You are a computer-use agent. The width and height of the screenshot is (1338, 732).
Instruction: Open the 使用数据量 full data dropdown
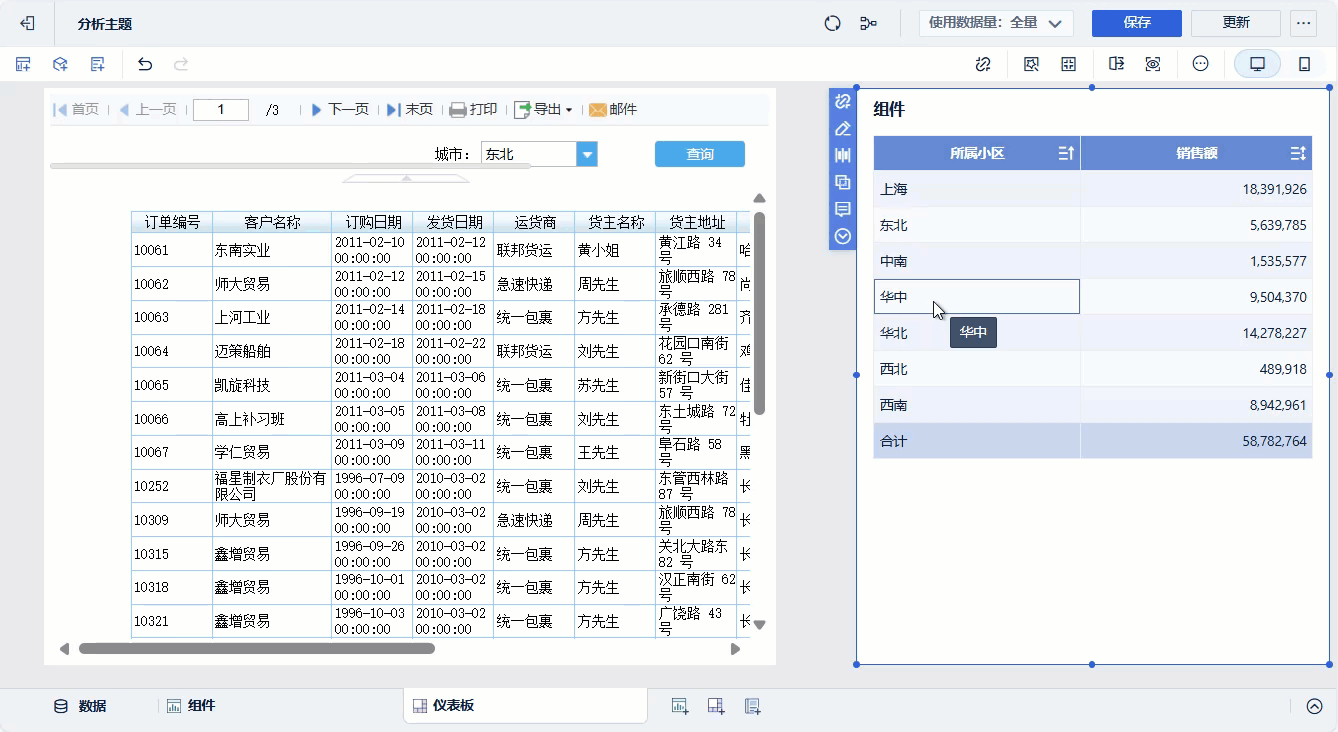[996, 22]
